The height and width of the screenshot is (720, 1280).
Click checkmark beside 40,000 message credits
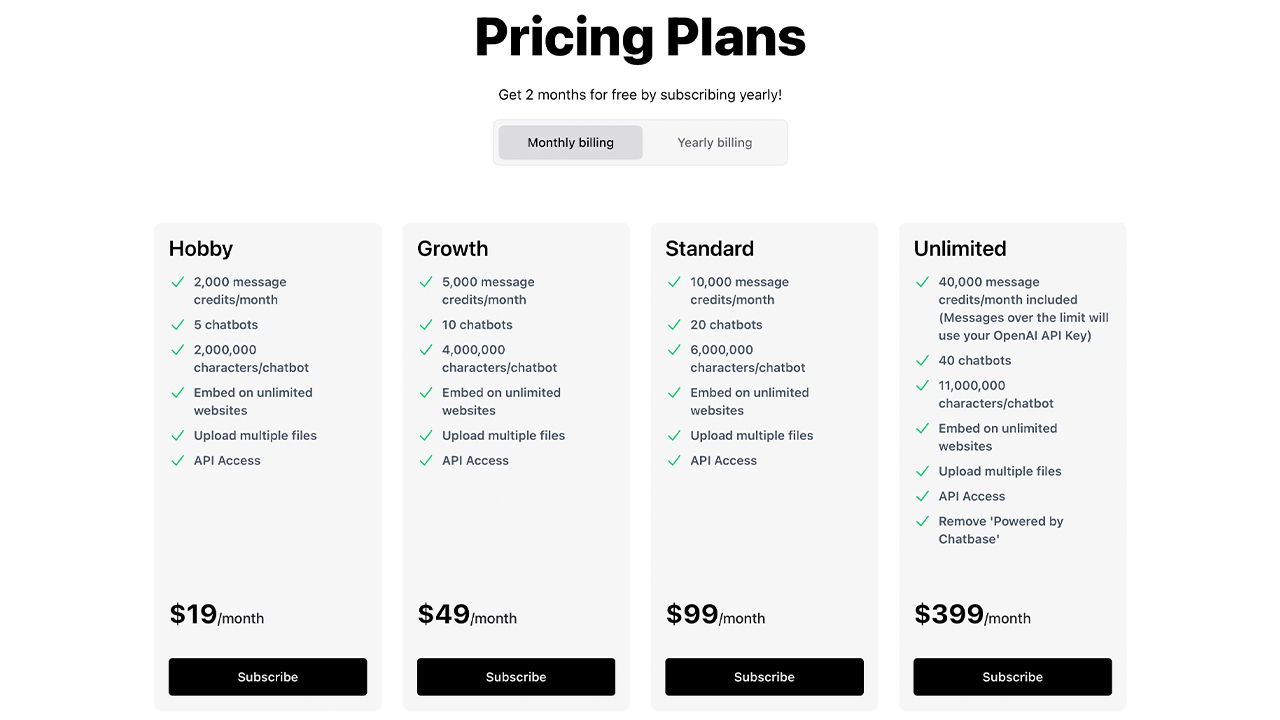point(922,282)
